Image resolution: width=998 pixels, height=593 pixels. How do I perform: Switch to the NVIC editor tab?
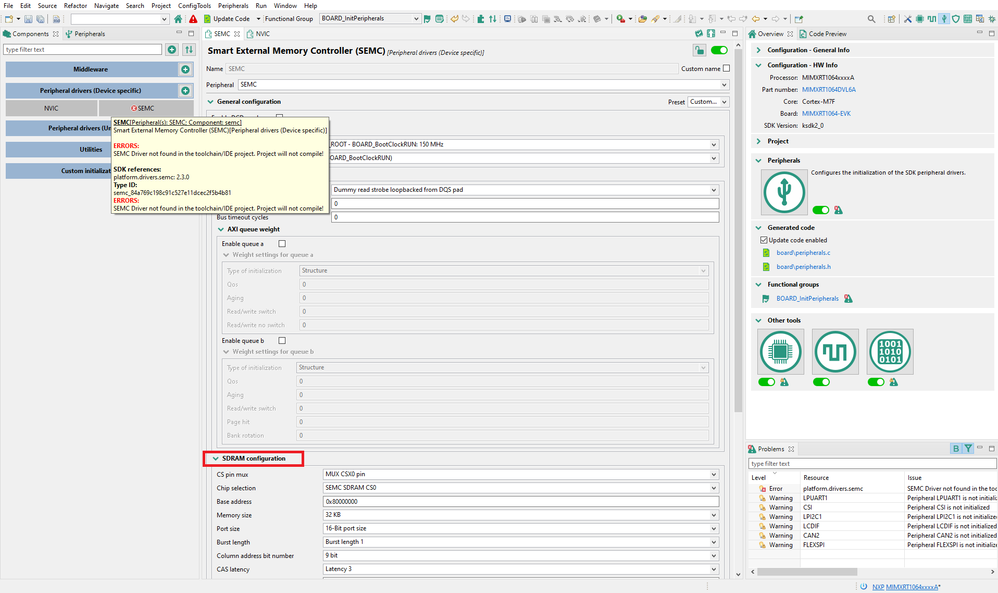(x=258, y=34)
